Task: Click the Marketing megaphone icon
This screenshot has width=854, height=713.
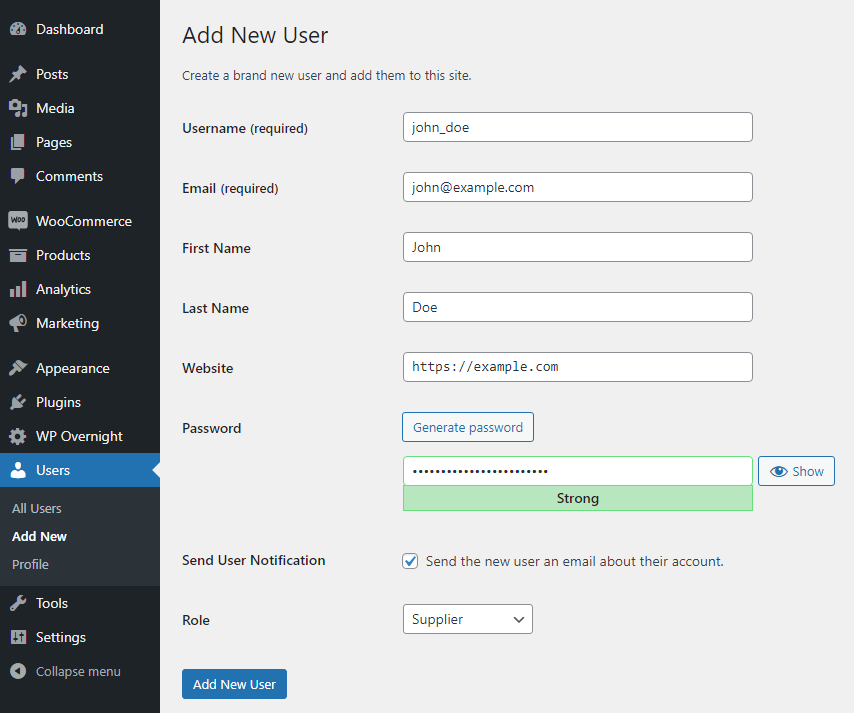Action: coord(18,323)
